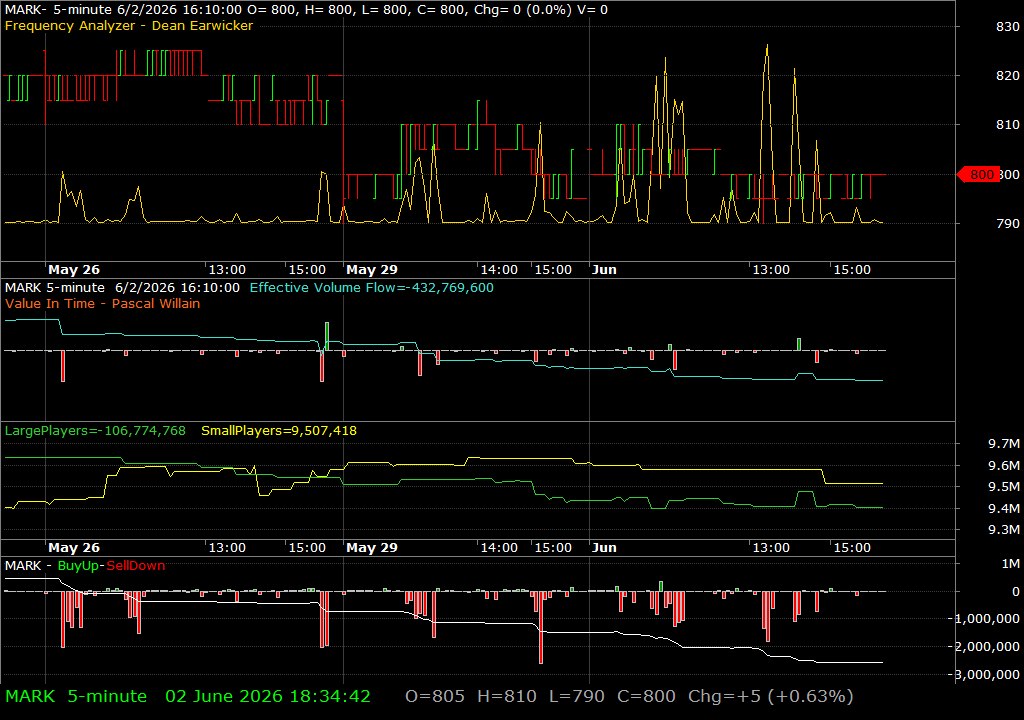Image resolution: width=1024 pixels, height=720 pixels.
Task: Select the Effective Volume Flow value text
Action: coord(372,287)
